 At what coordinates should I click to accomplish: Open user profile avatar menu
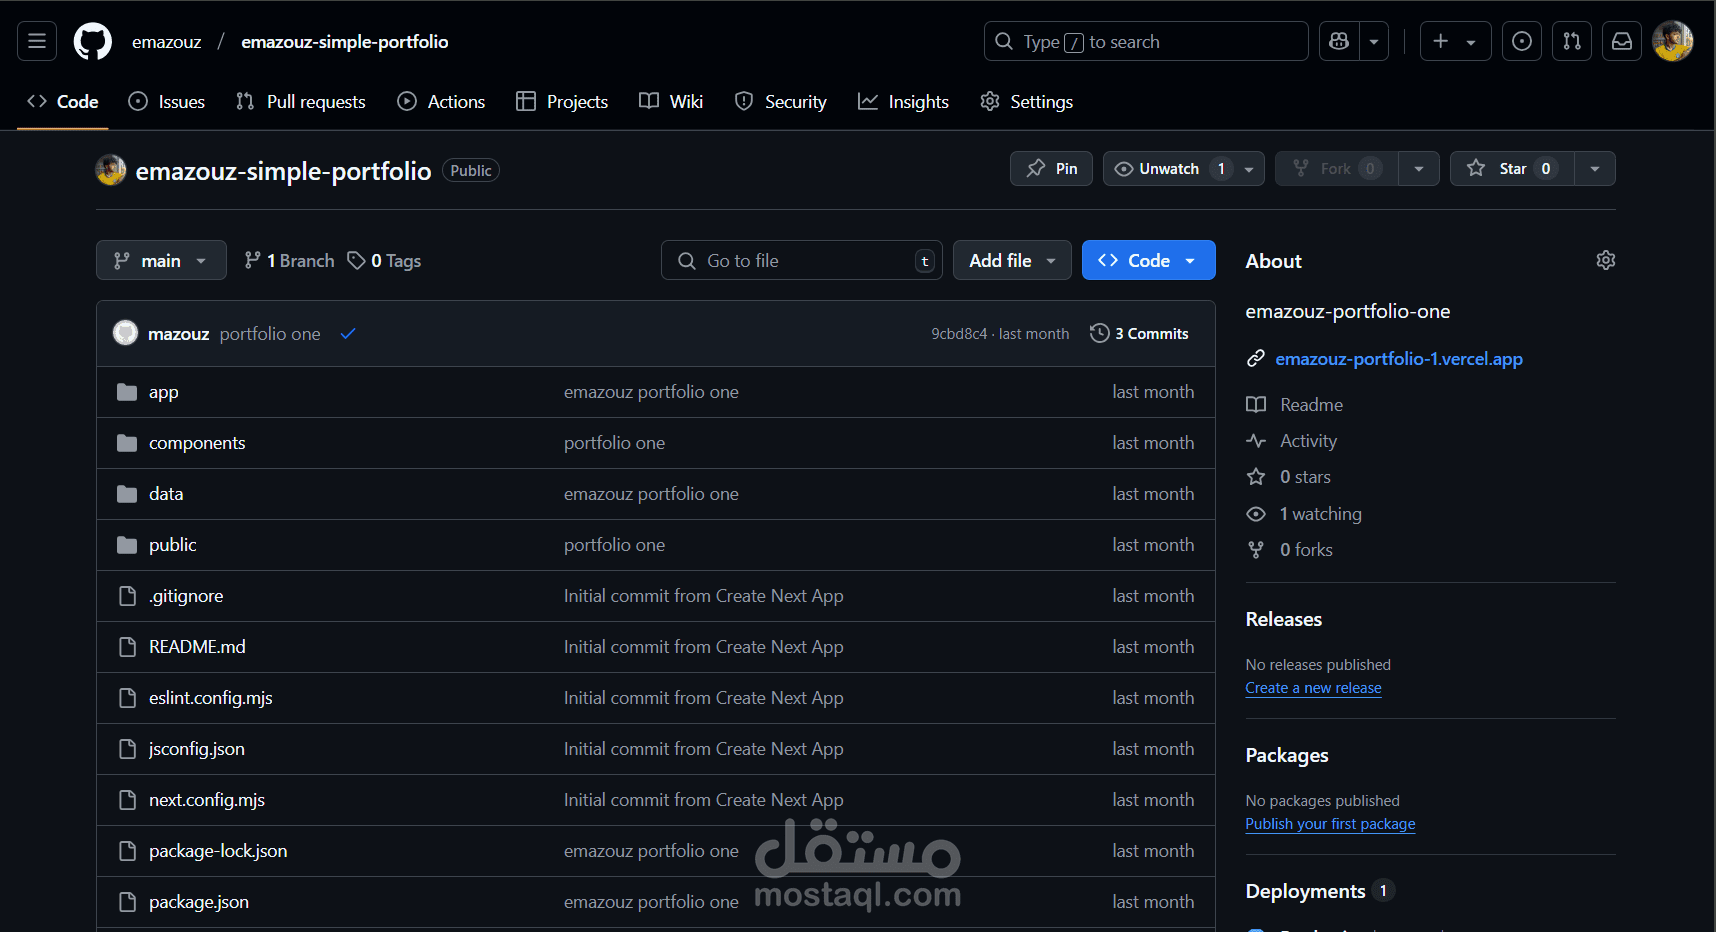1673,41
